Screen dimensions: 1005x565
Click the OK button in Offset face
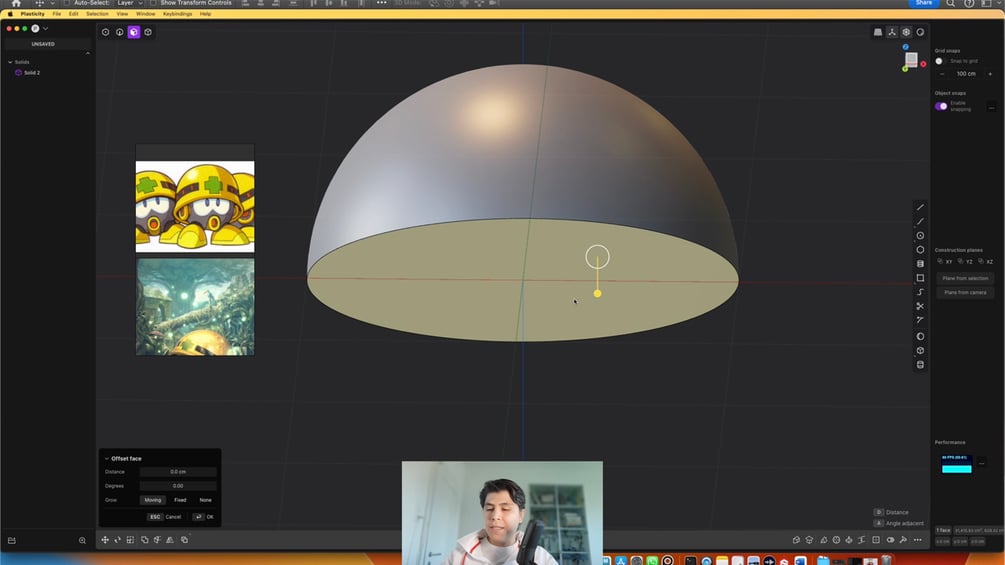[x=204, y=517]
